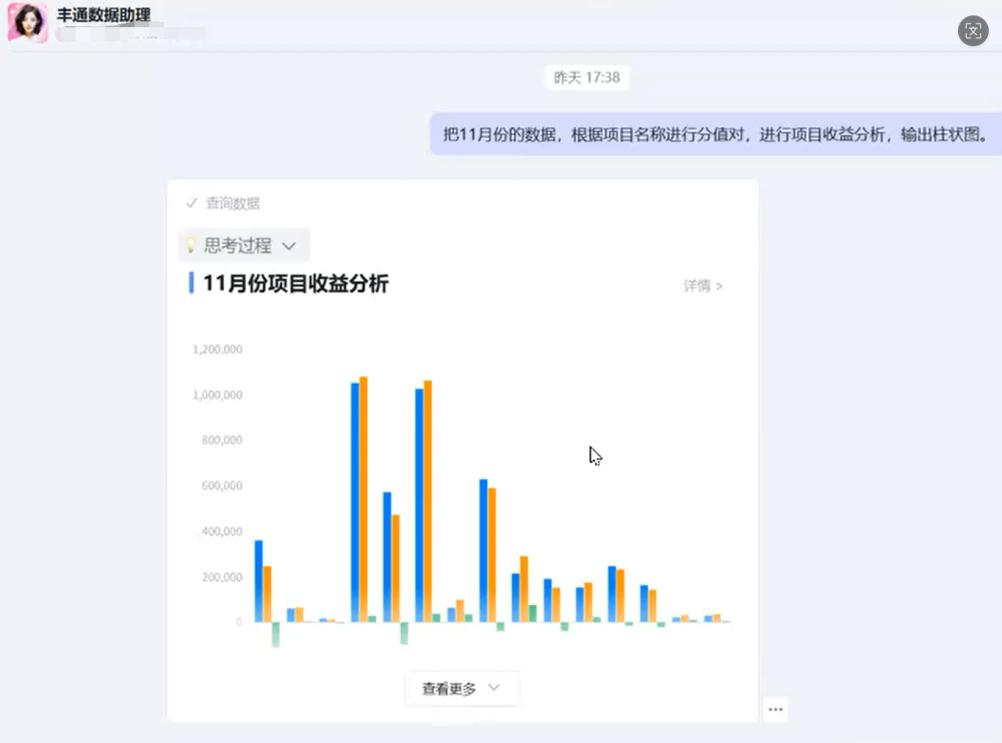Click the translate icon in top-right corner
Screen dimensions: 1002x743
pos(972,31)
